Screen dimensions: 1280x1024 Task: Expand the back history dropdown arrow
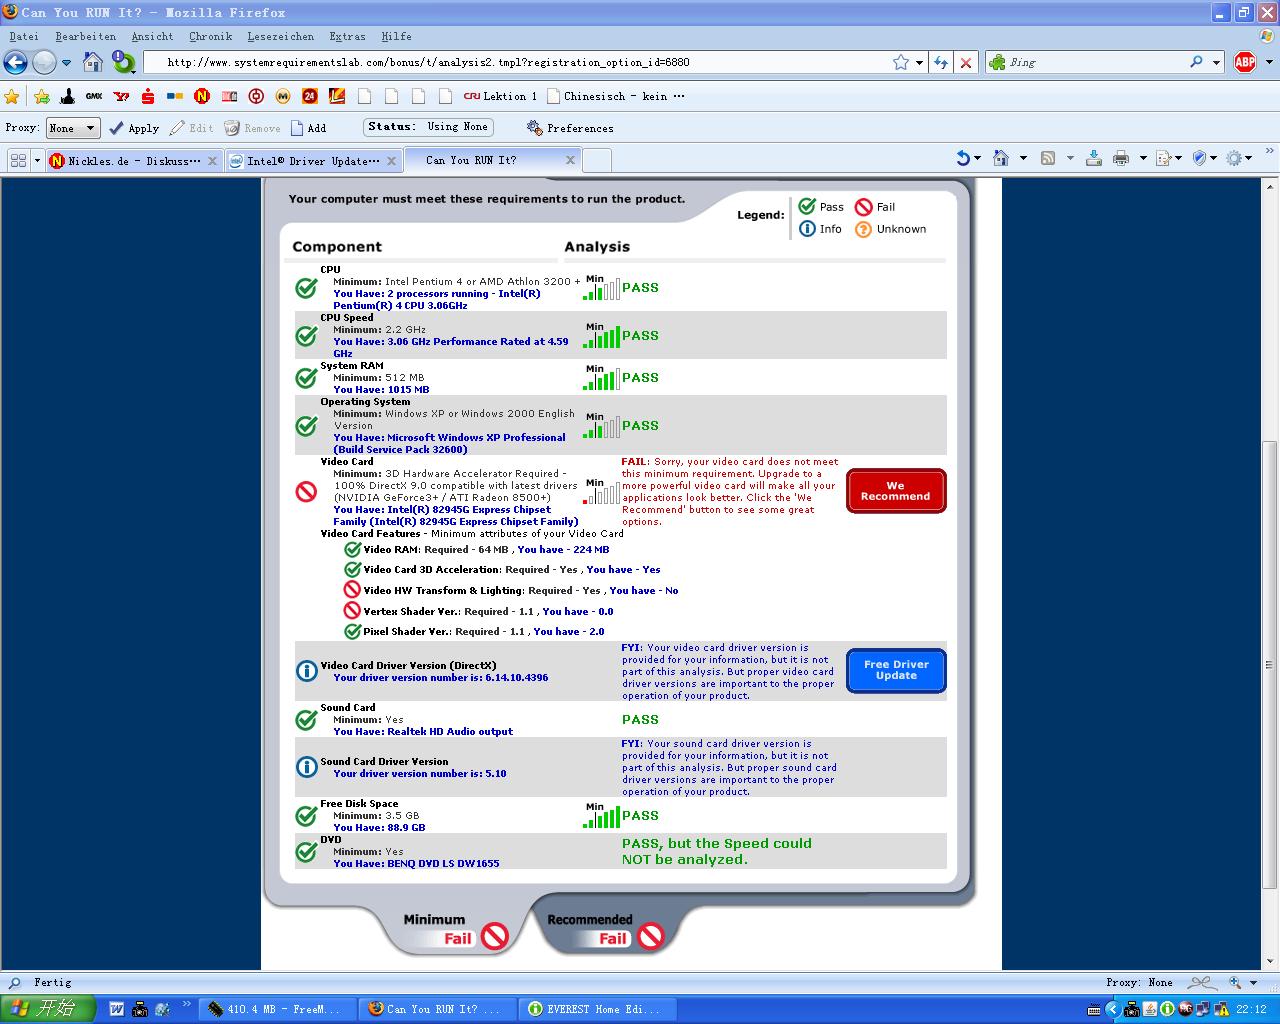[66, 62]
